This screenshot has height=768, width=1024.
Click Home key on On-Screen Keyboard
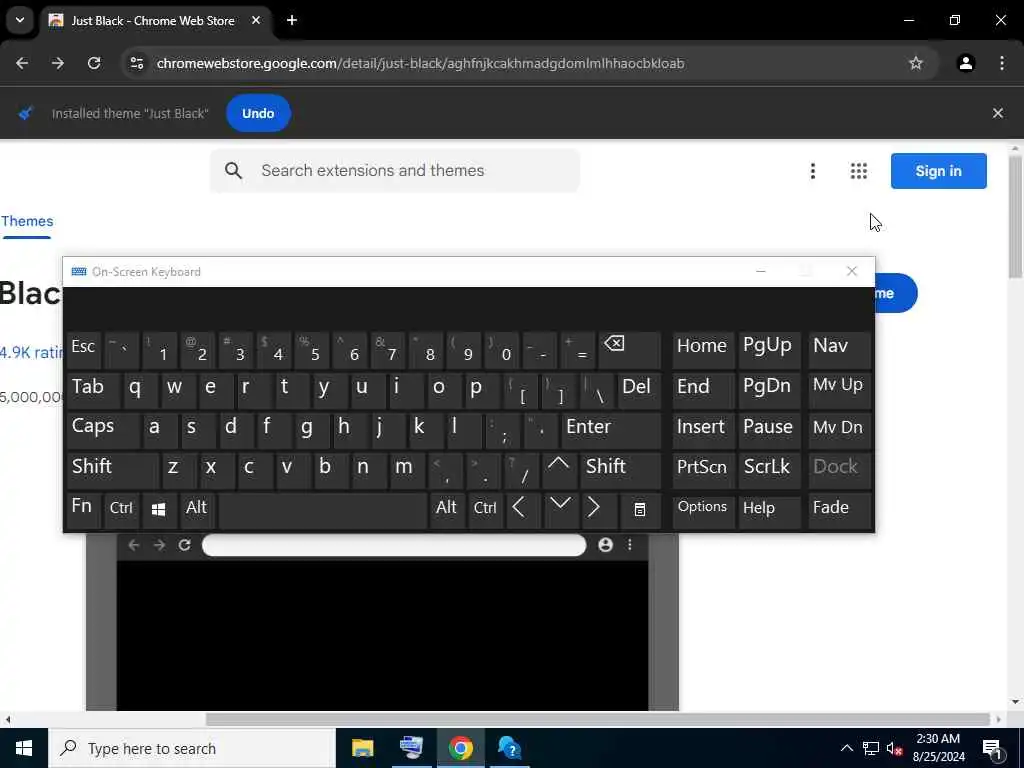coord(703,350)
